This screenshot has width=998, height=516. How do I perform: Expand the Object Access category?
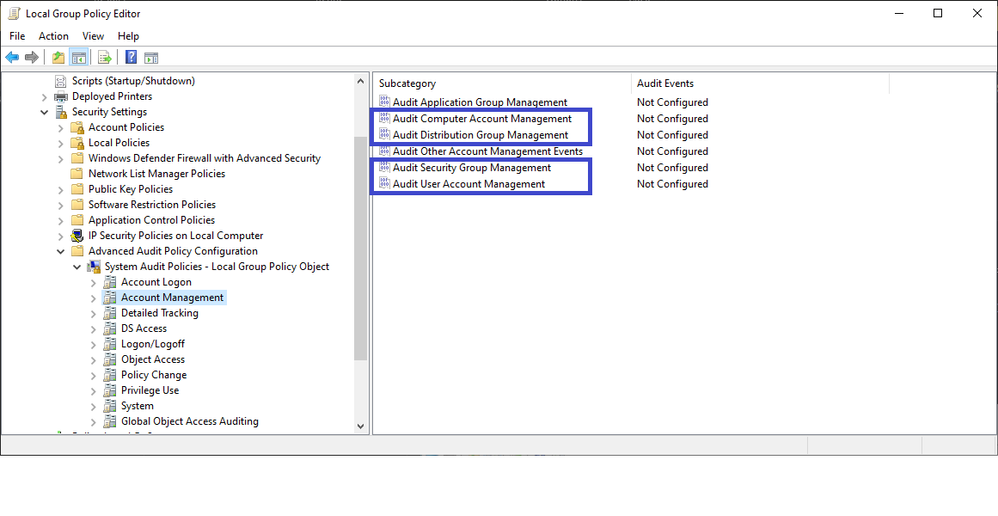94,359
